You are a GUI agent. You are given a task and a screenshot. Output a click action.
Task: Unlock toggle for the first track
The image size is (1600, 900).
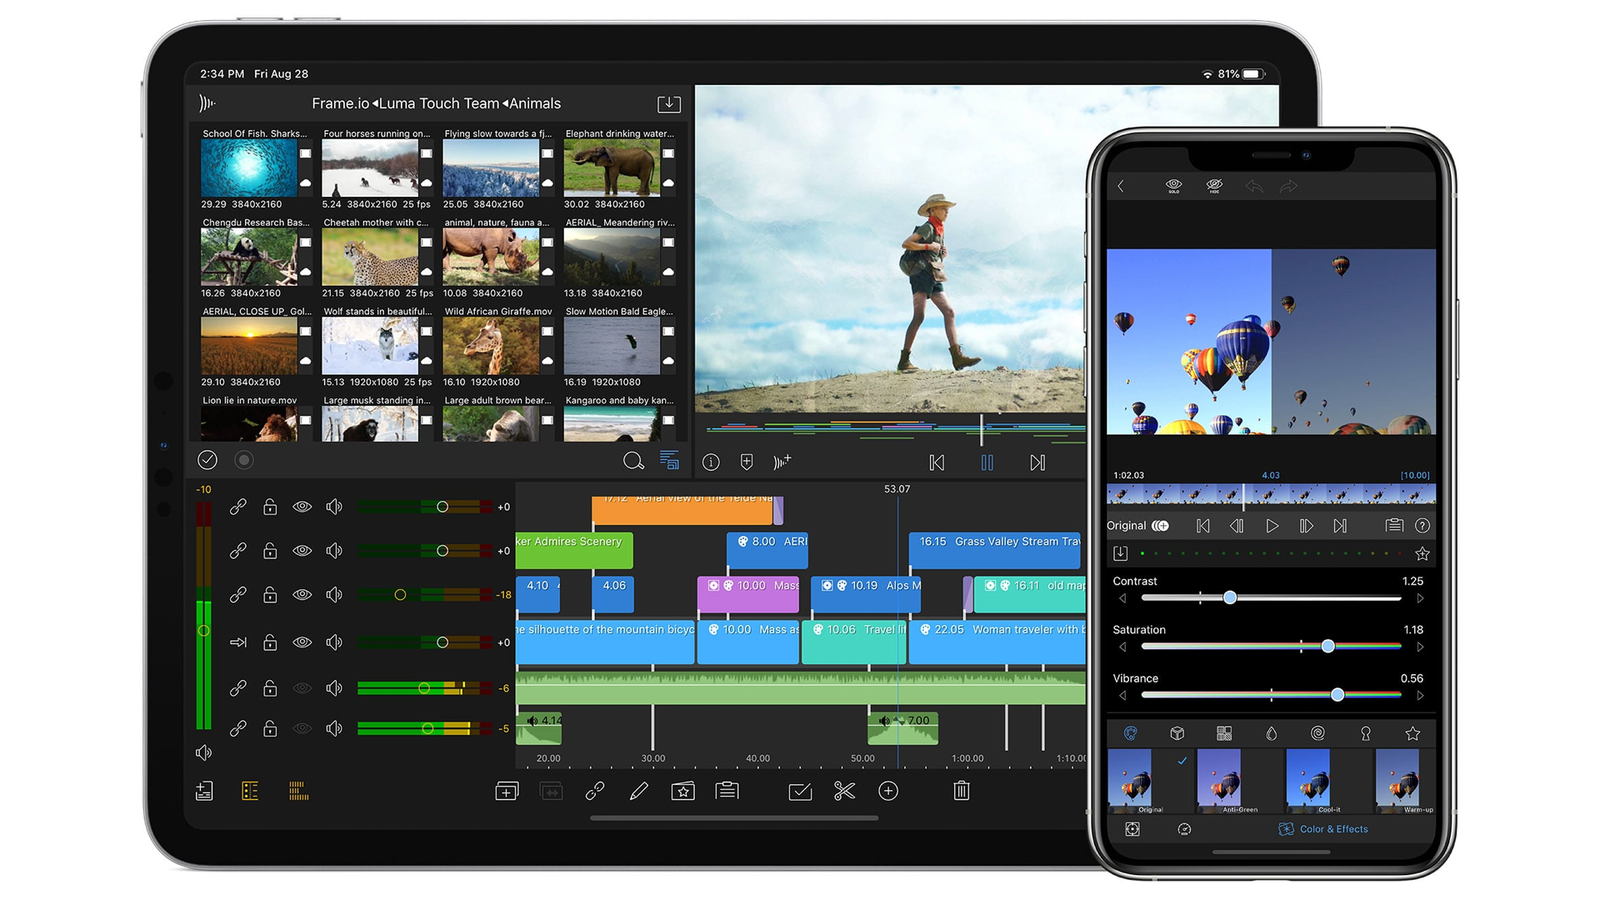coord(270,507)
